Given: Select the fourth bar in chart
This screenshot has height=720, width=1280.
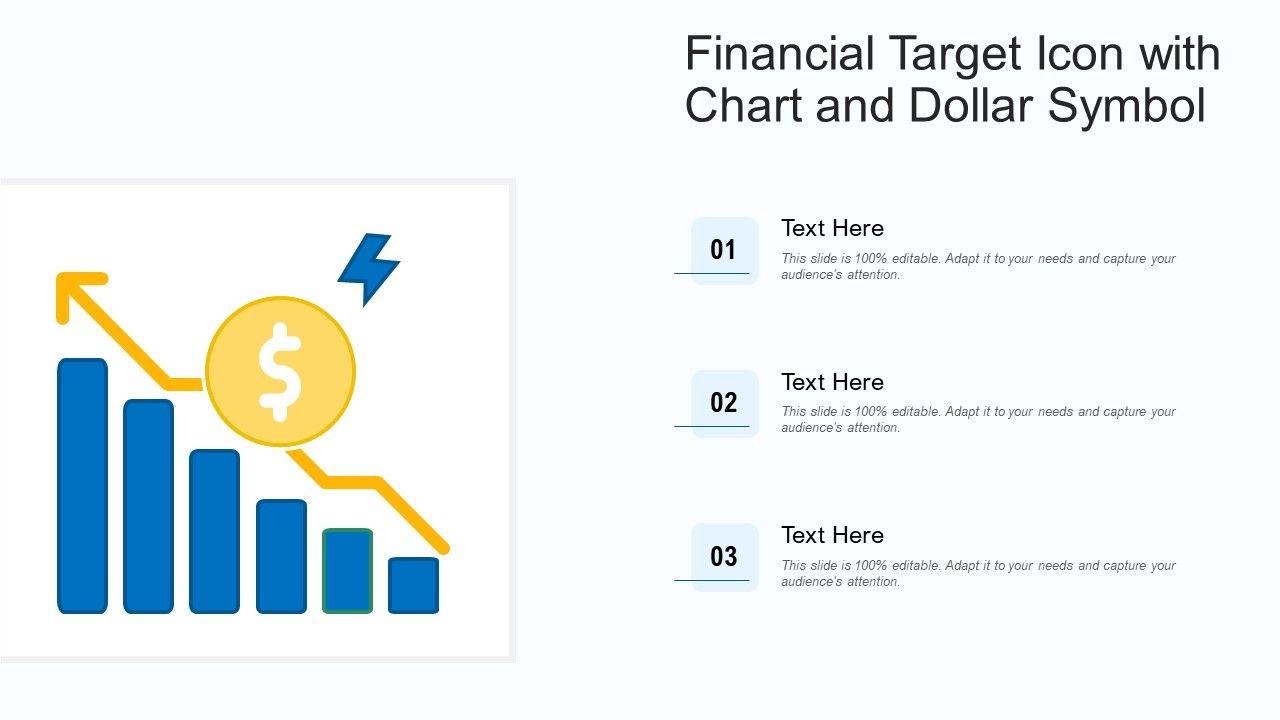Looking at the screenshot, I should click(281, 556).
